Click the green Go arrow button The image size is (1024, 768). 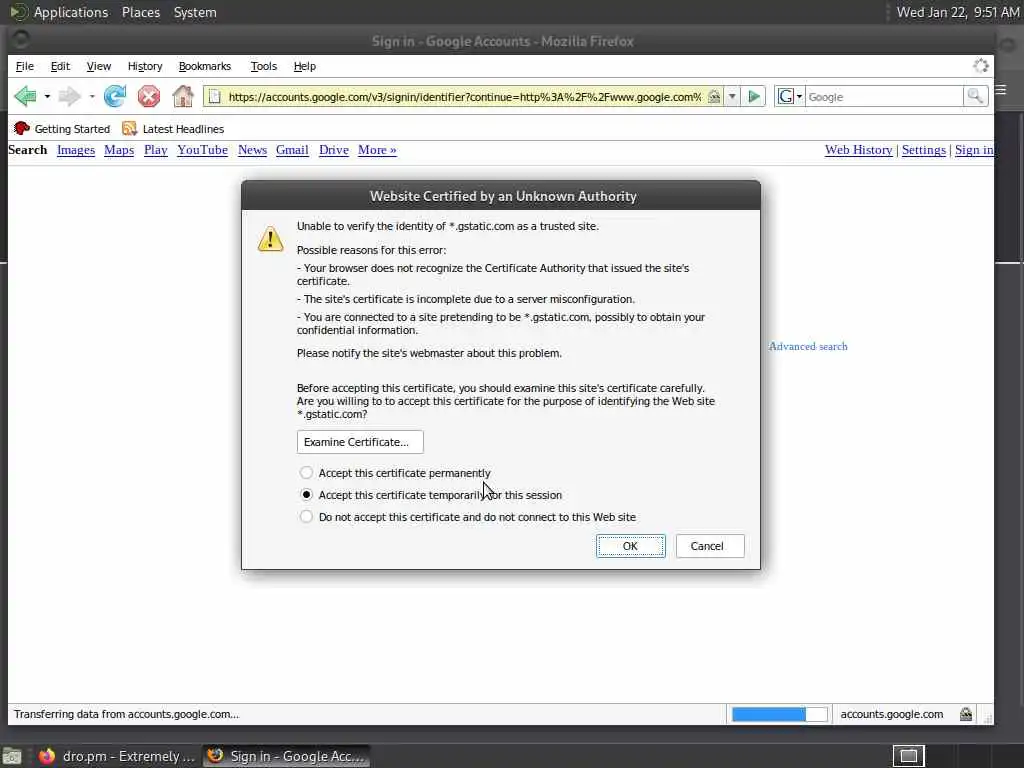click(754, 97)
